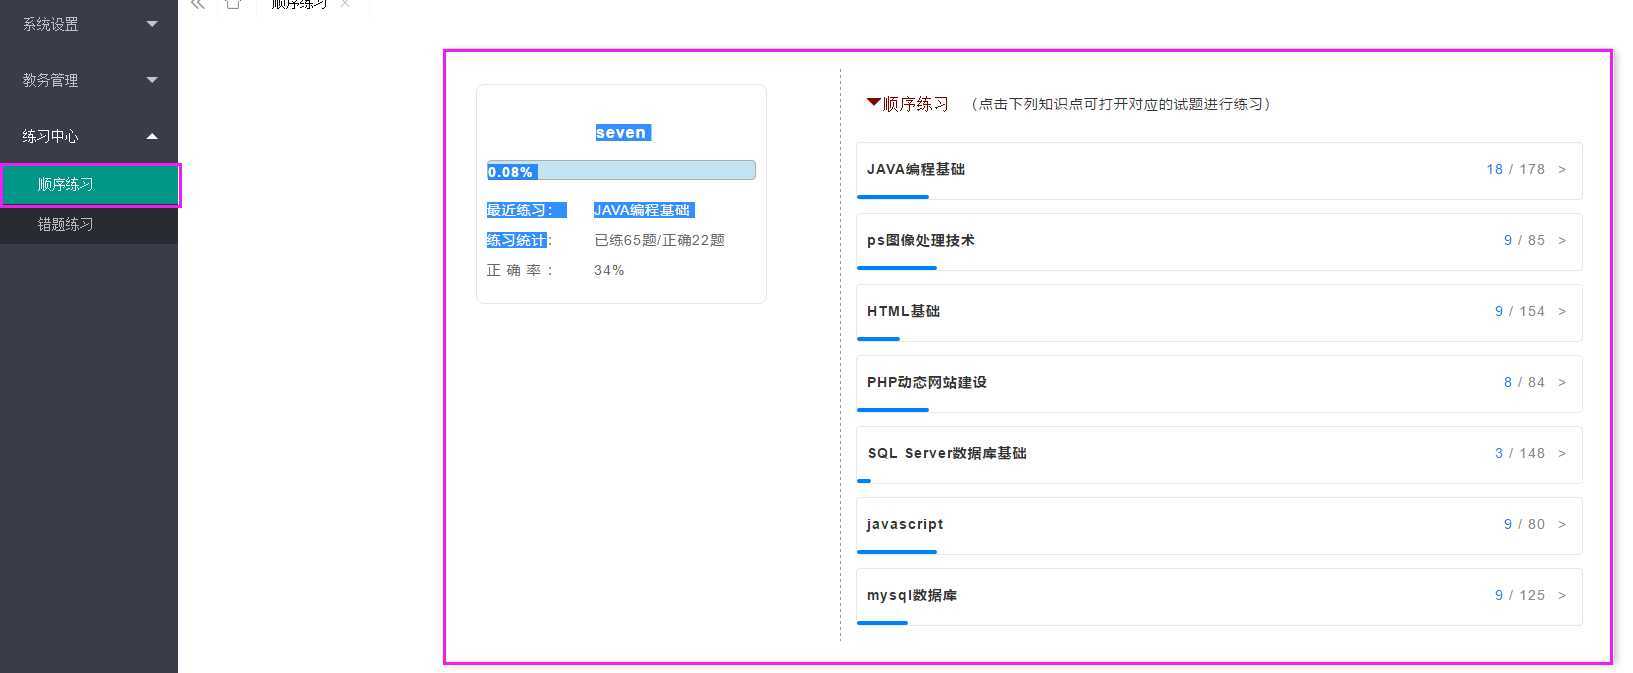1633x673 pixels.
Task: Click the double-left arrow tab scroll icon
Action: coord(198,5)
